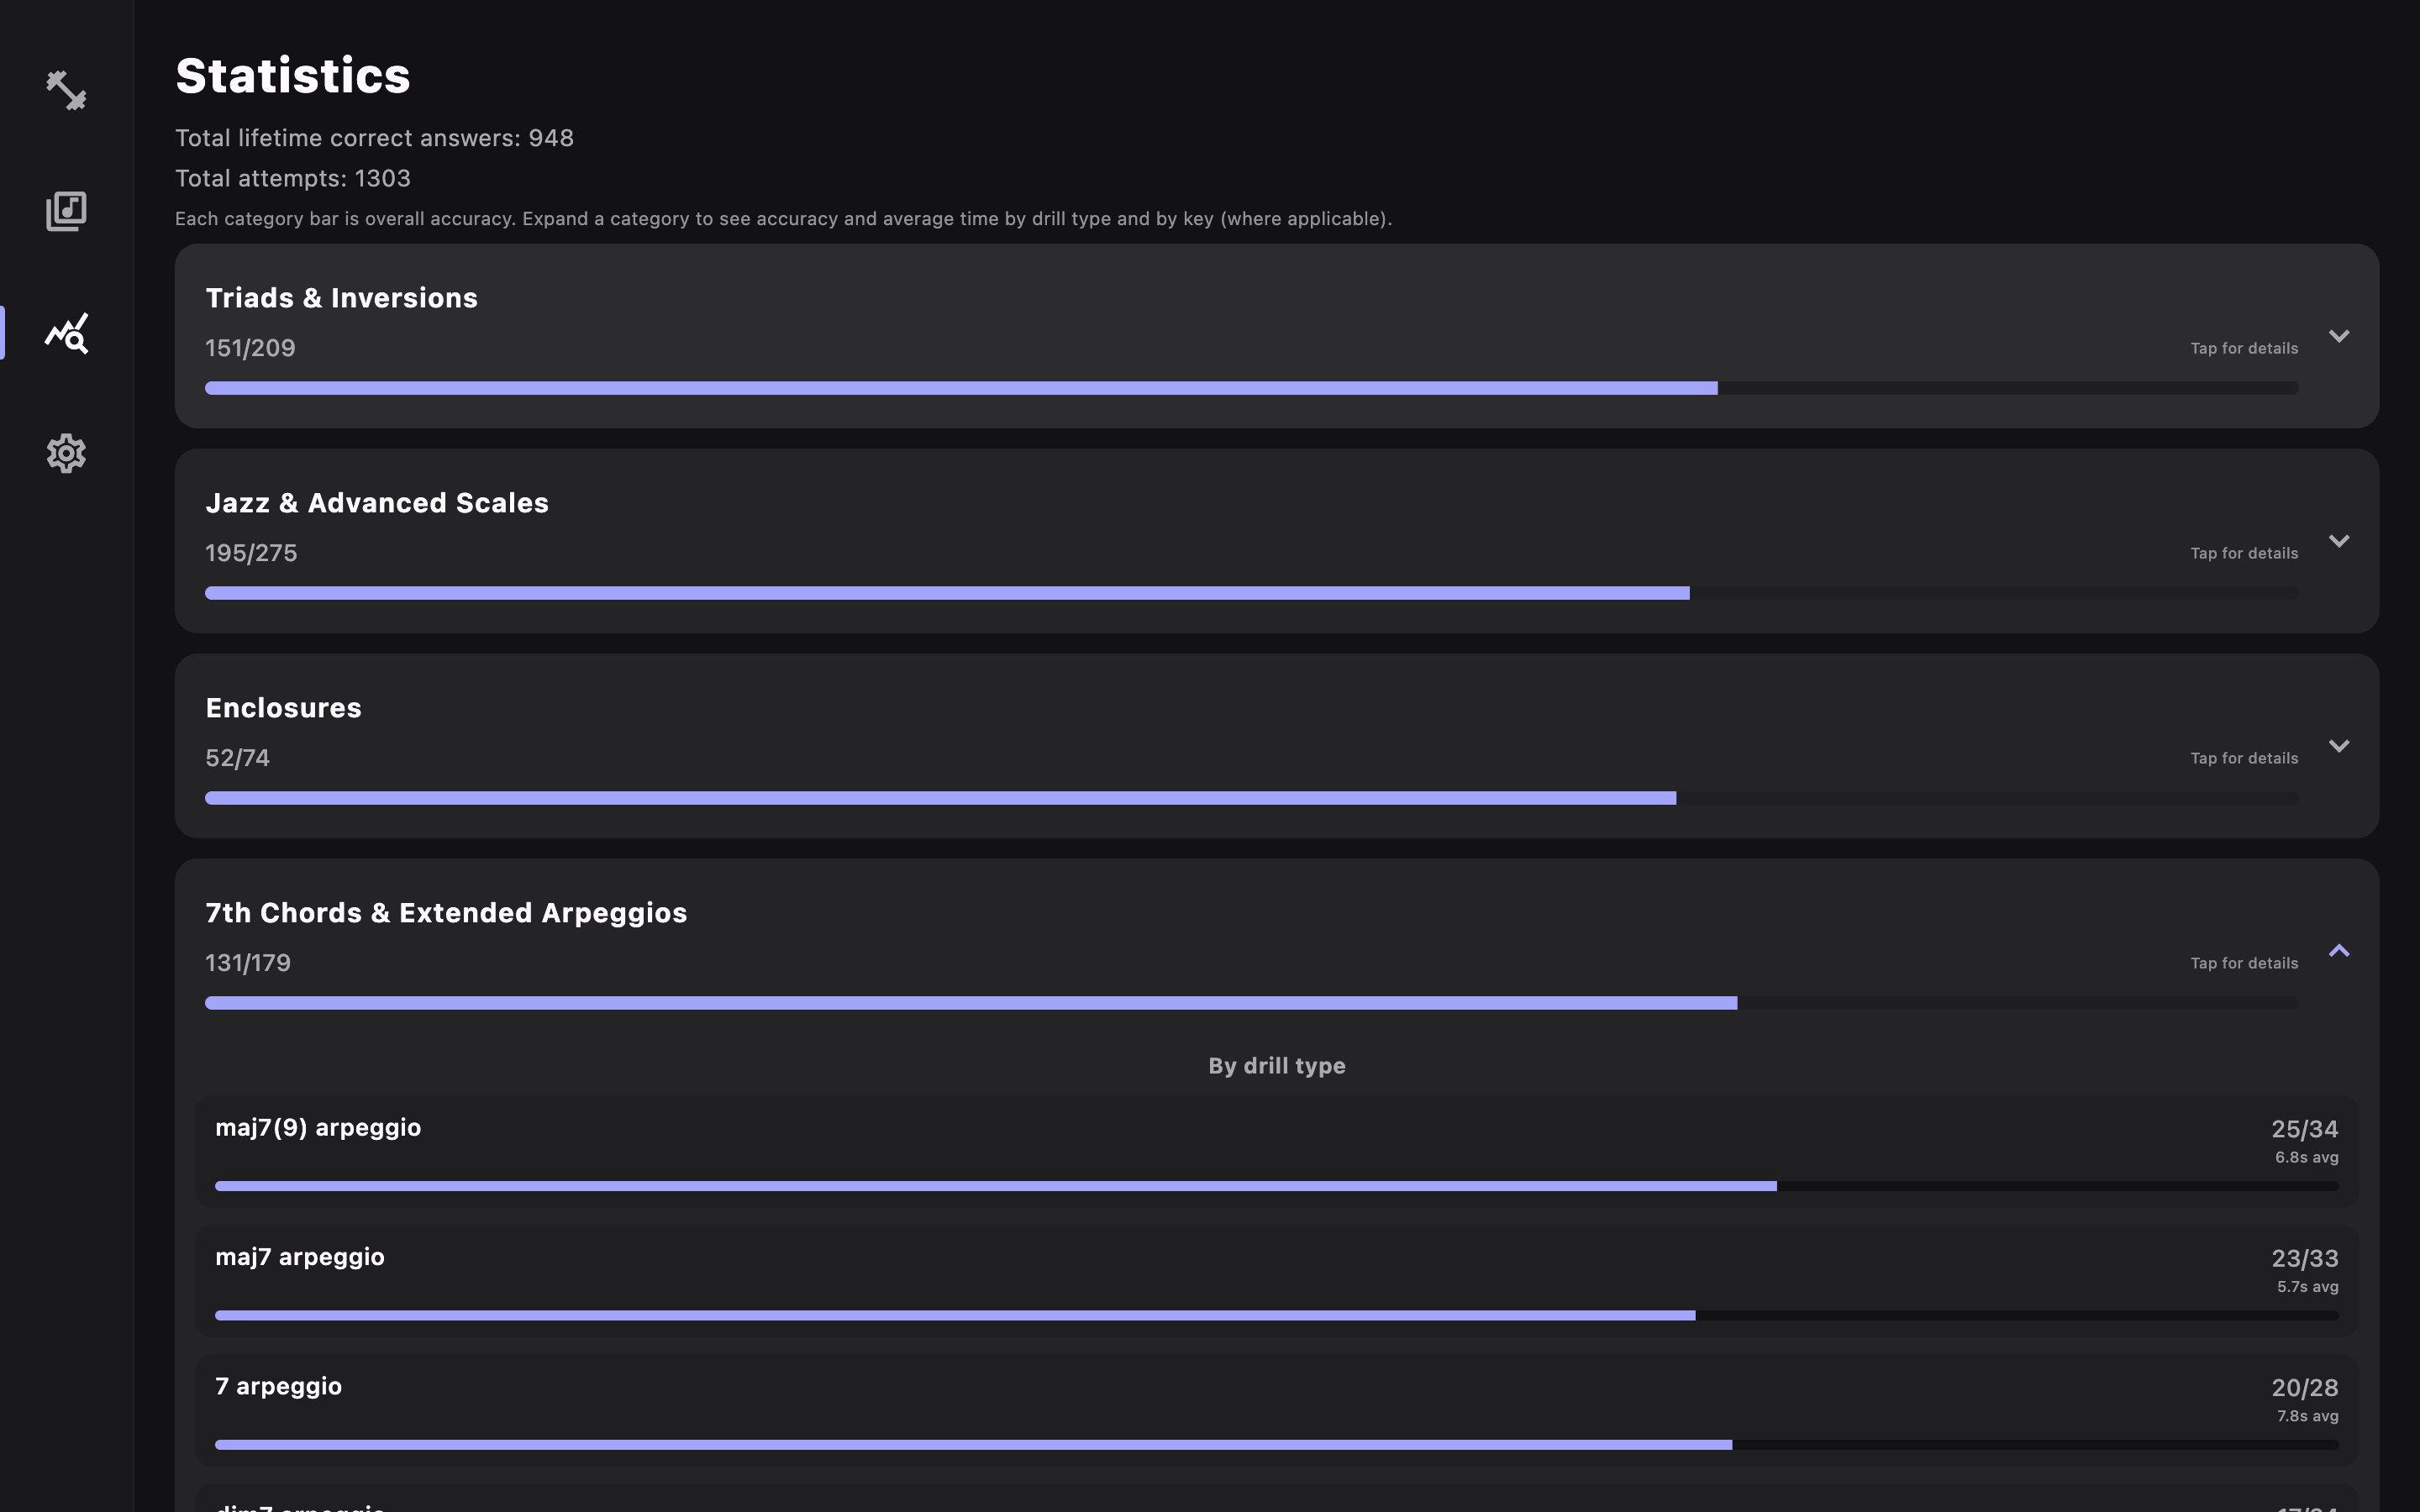Click the Jazz & Advanced Scales accuracy bar
This screenshot has height=1512, width=2420.
click(x=1250, y=593)
